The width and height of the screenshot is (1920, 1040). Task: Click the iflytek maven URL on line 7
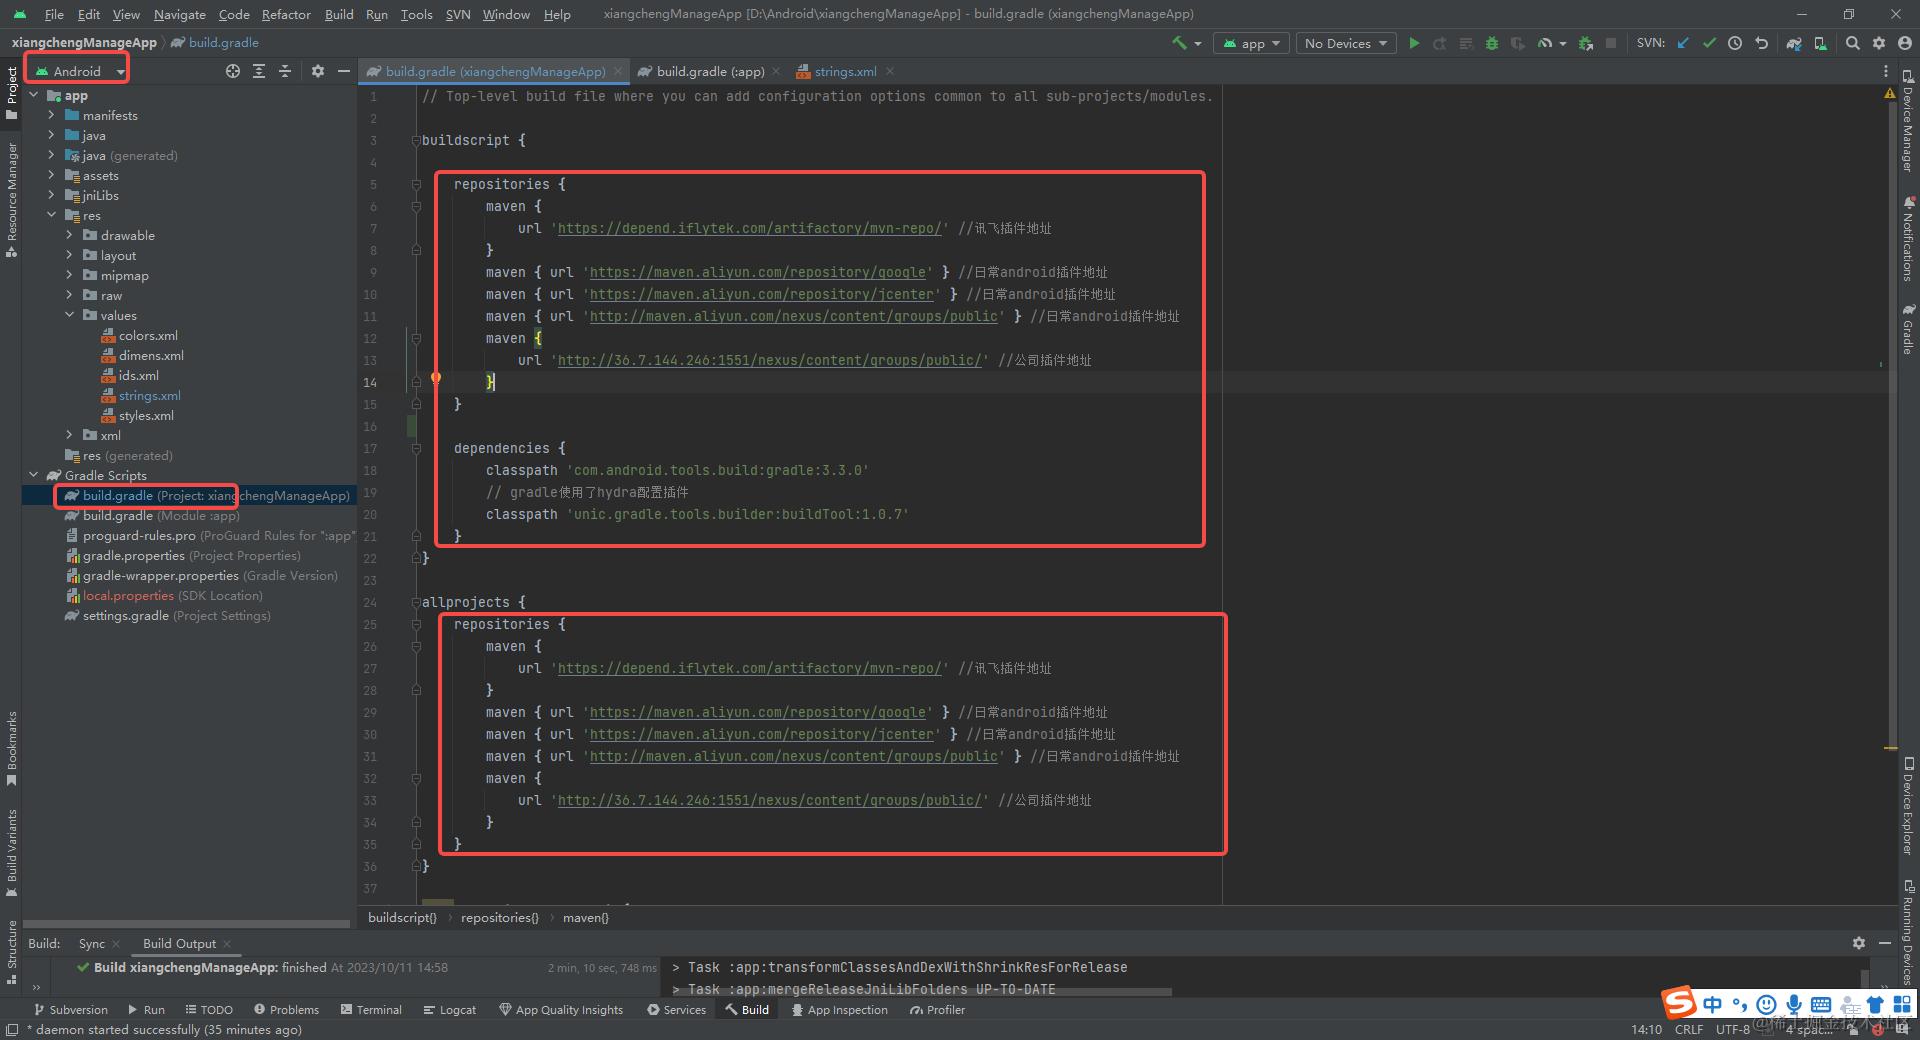click(x=749, y=228)
